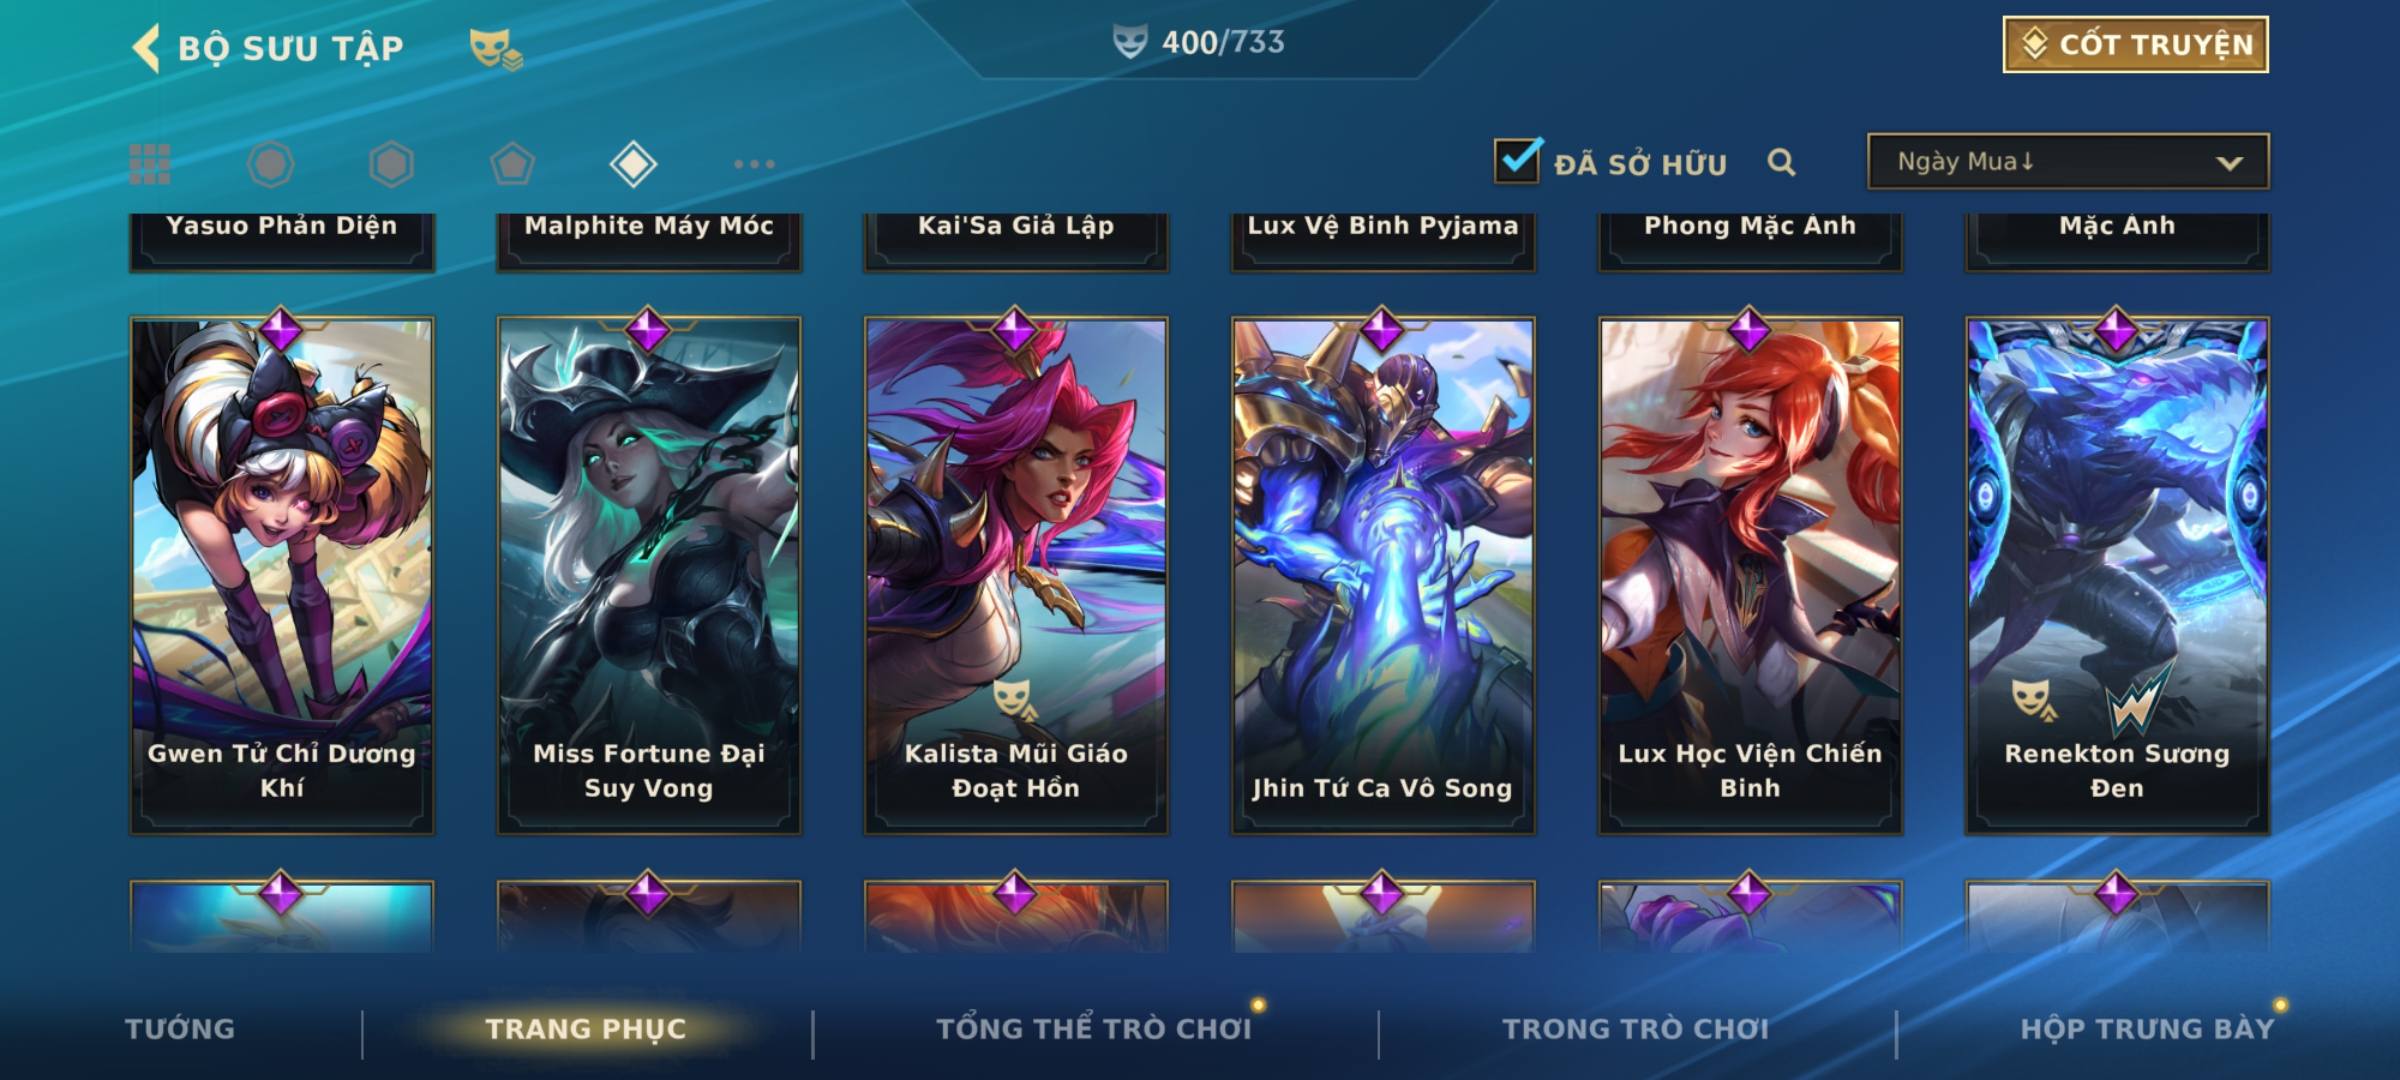Open the skin search magnifier

pos(1781,162)
